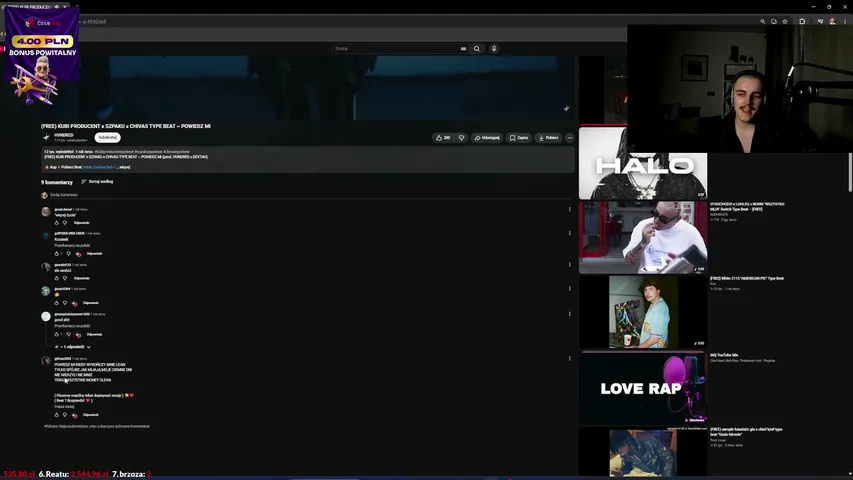Viewport: 853px width, 480px height.
Task: Dislike the emoji-only comment
Action: click(x=65, y=303)
